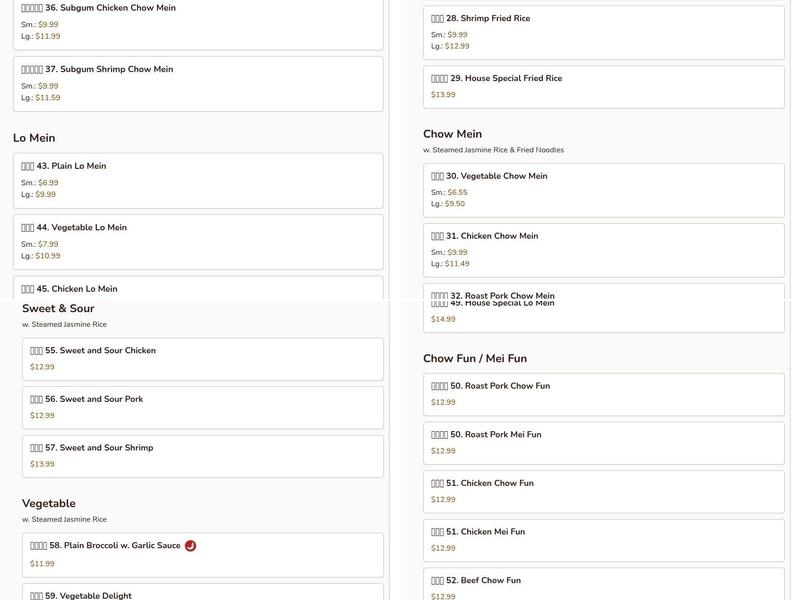Choose 28. Shrimp Fried Rice
This screenshot has width=800, height=600.
point(604,32)
